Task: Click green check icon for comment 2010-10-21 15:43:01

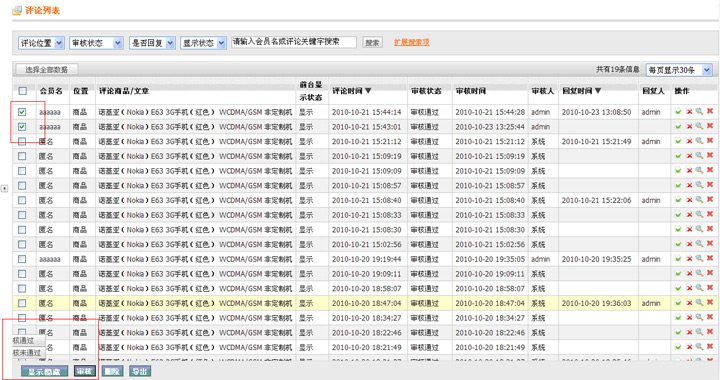Action: point(678,126)
